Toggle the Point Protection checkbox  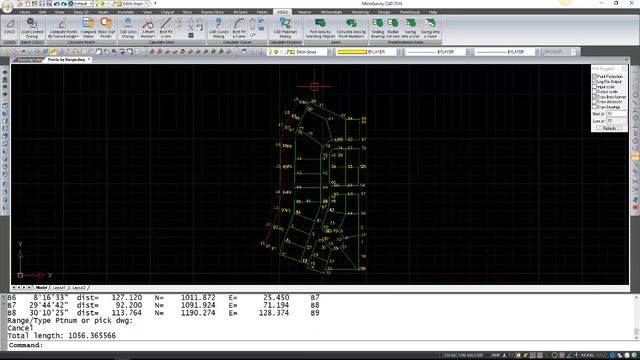[594, 76]
